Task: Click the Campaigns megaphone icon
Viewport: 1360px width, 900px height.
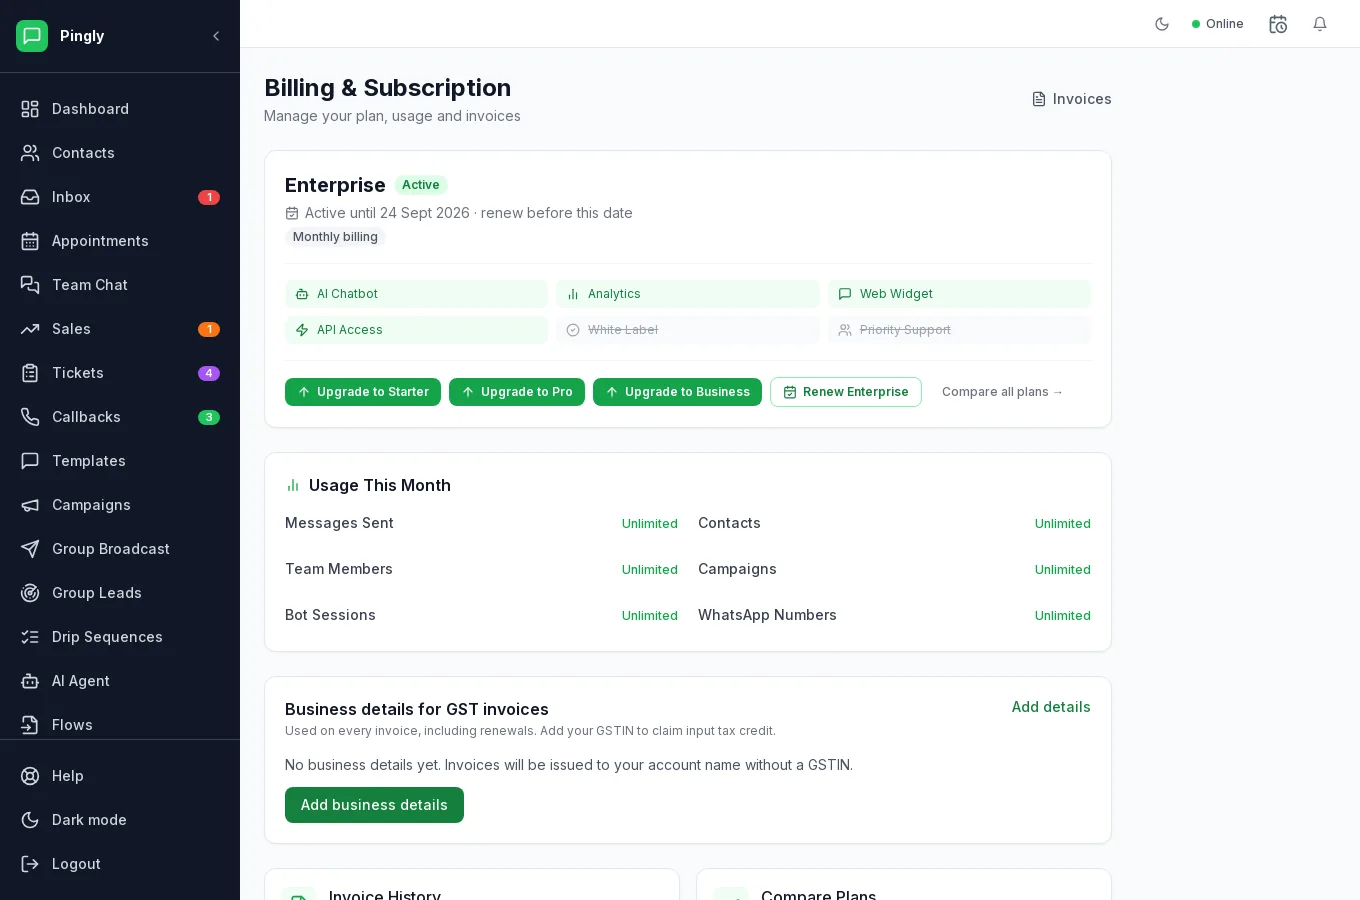Action: coord(30,505)
